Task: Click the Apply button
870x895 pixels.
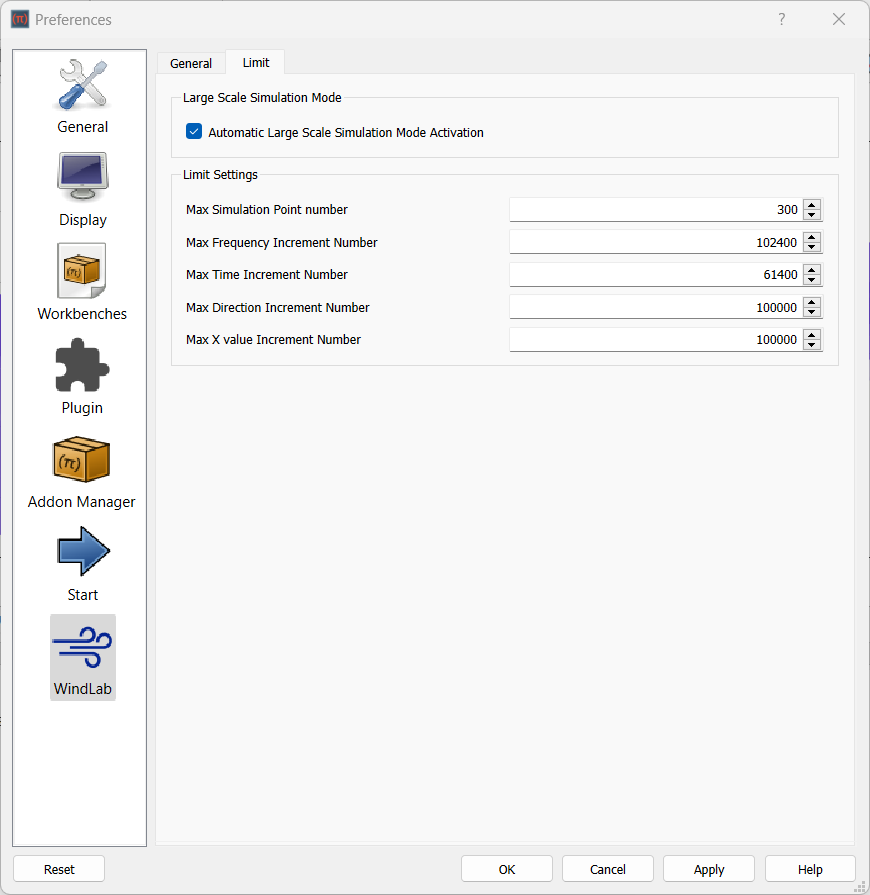Action: tap(708, 868)
